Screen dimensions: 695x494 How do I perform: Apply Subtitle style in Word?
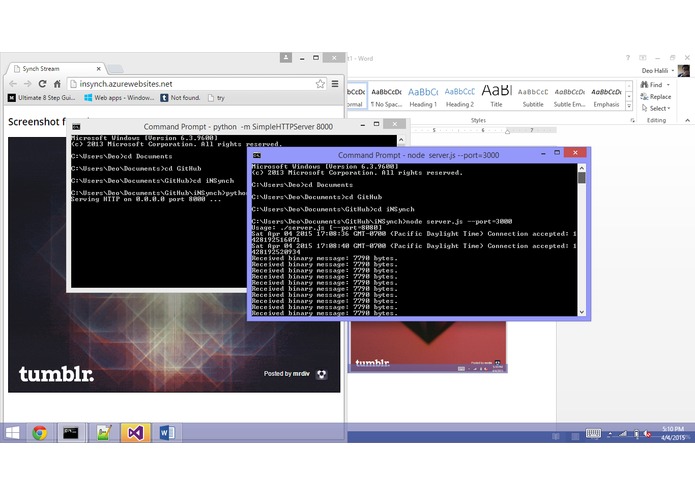tap(533, 97)
